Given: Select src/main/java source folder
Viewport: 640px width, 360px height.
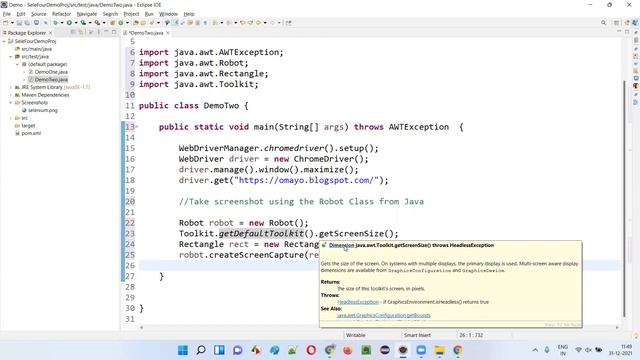Looking at the screenshot, I should (x=36, y=49).
